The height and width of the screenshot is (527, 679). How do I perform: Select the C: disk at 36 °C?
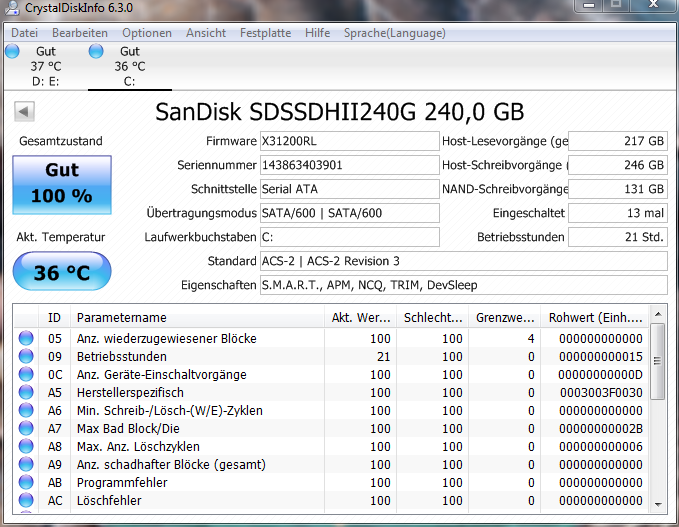click(129, 66)
